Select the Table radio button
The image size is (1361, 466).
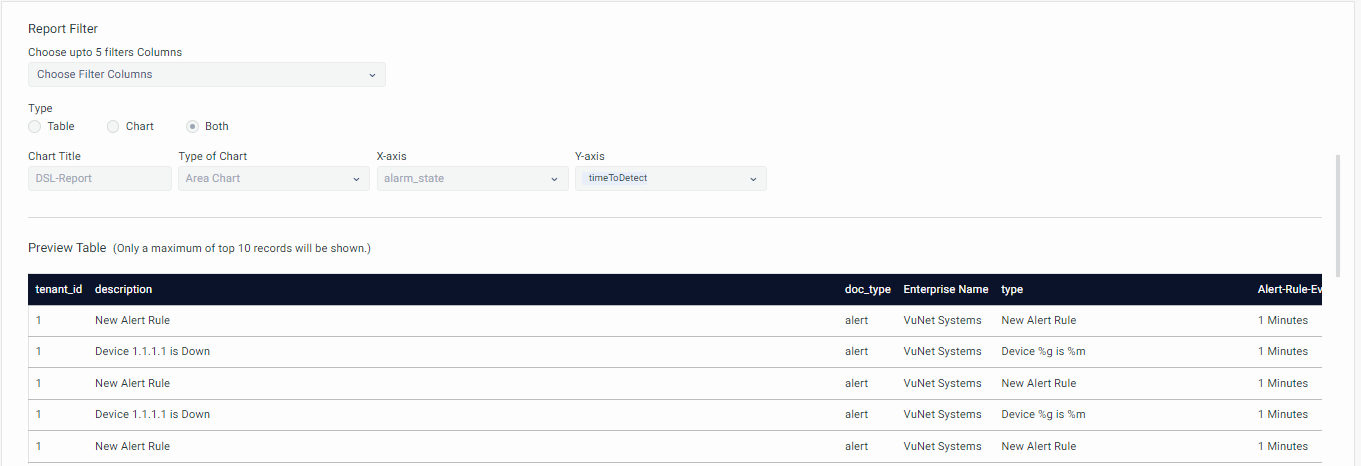pos(35,127)
